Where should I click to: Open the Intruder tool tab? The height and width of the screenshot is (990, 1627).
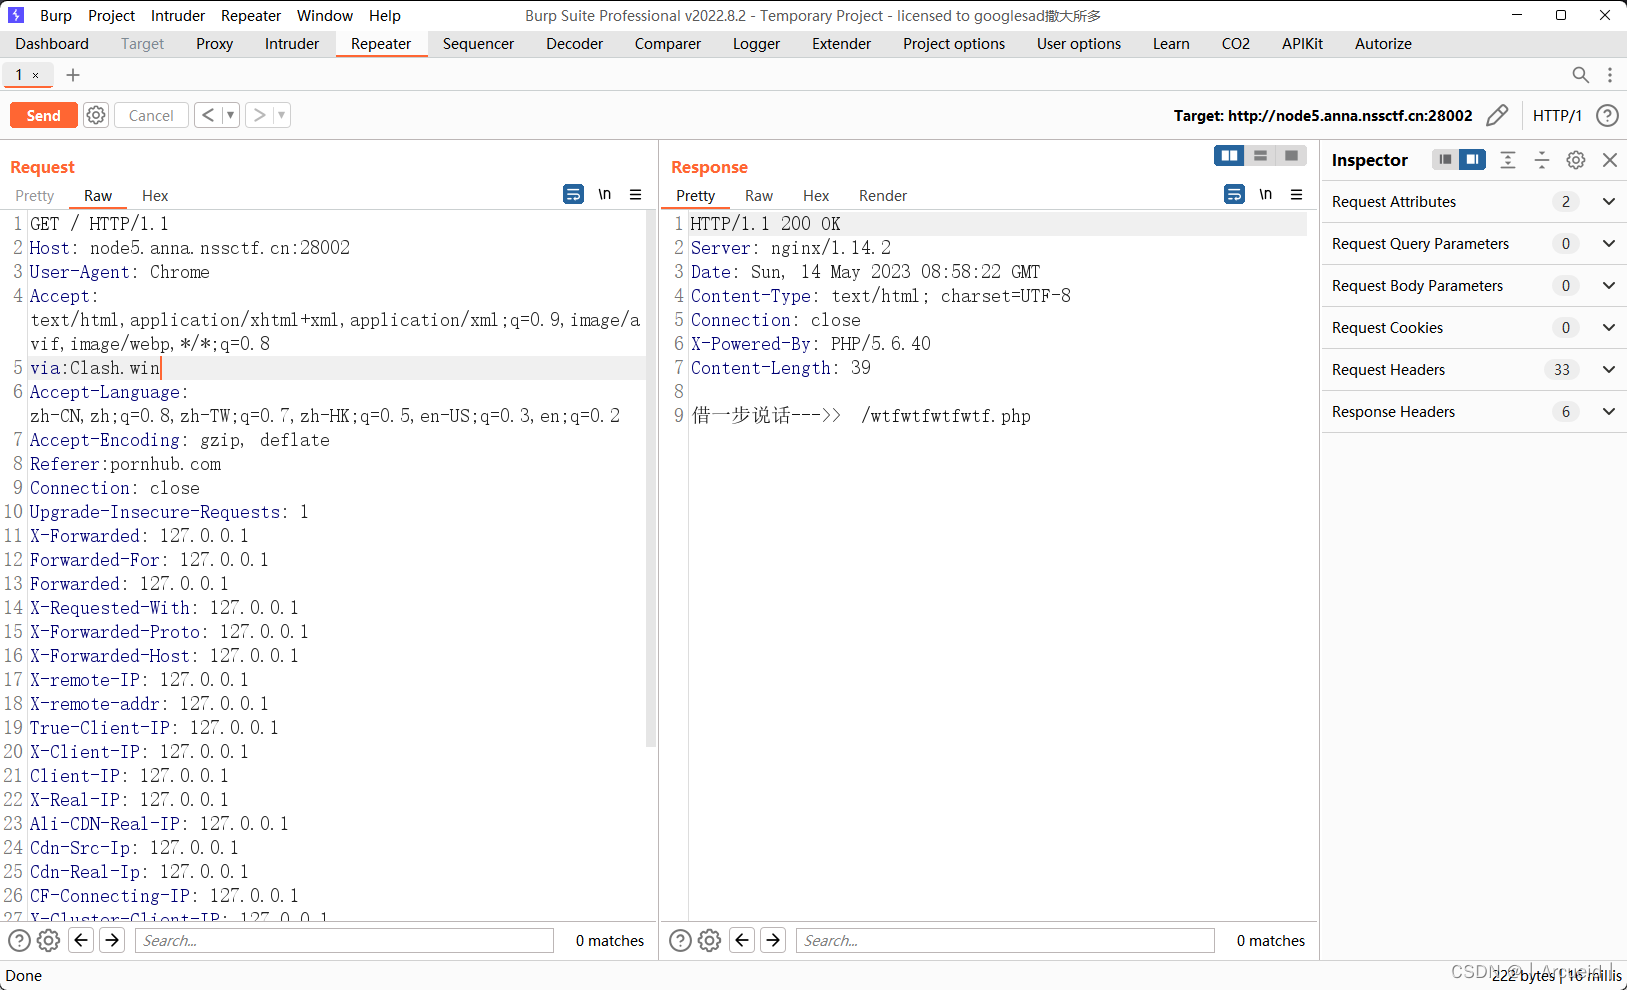click(x=292, y=44)
